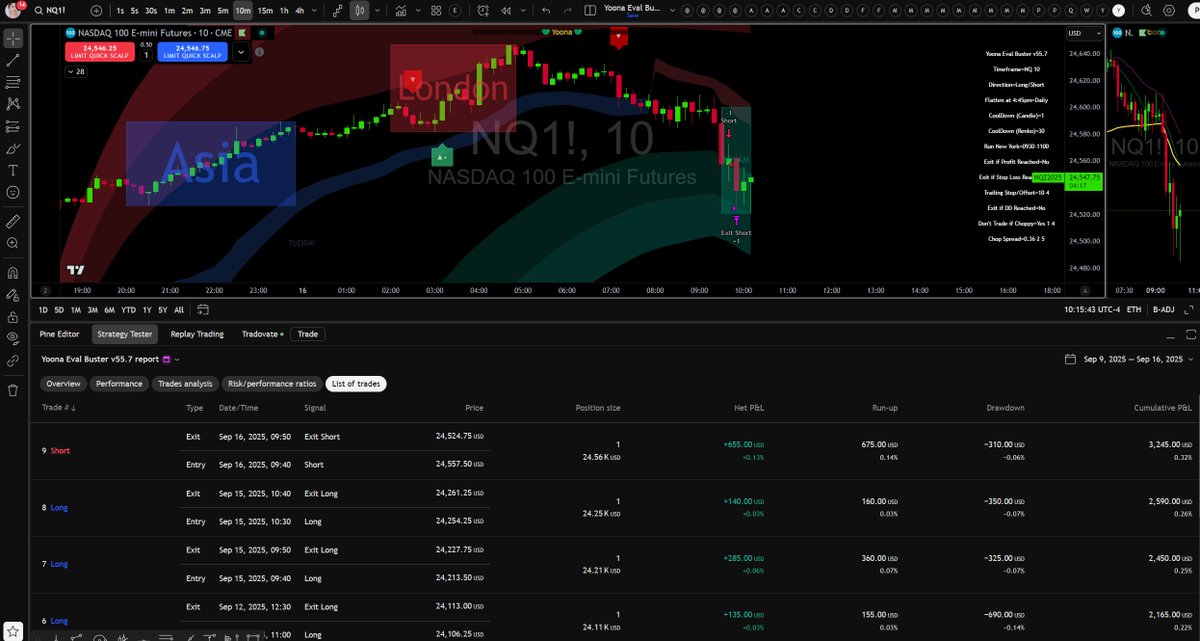This screenshot has height=641, width=1200.
Task: Select the All date range
Action: click(178, 310)
